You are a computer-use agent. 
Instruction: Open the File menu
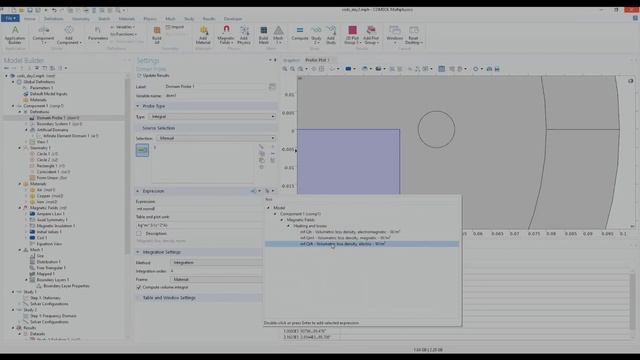[x=10, y=18]
